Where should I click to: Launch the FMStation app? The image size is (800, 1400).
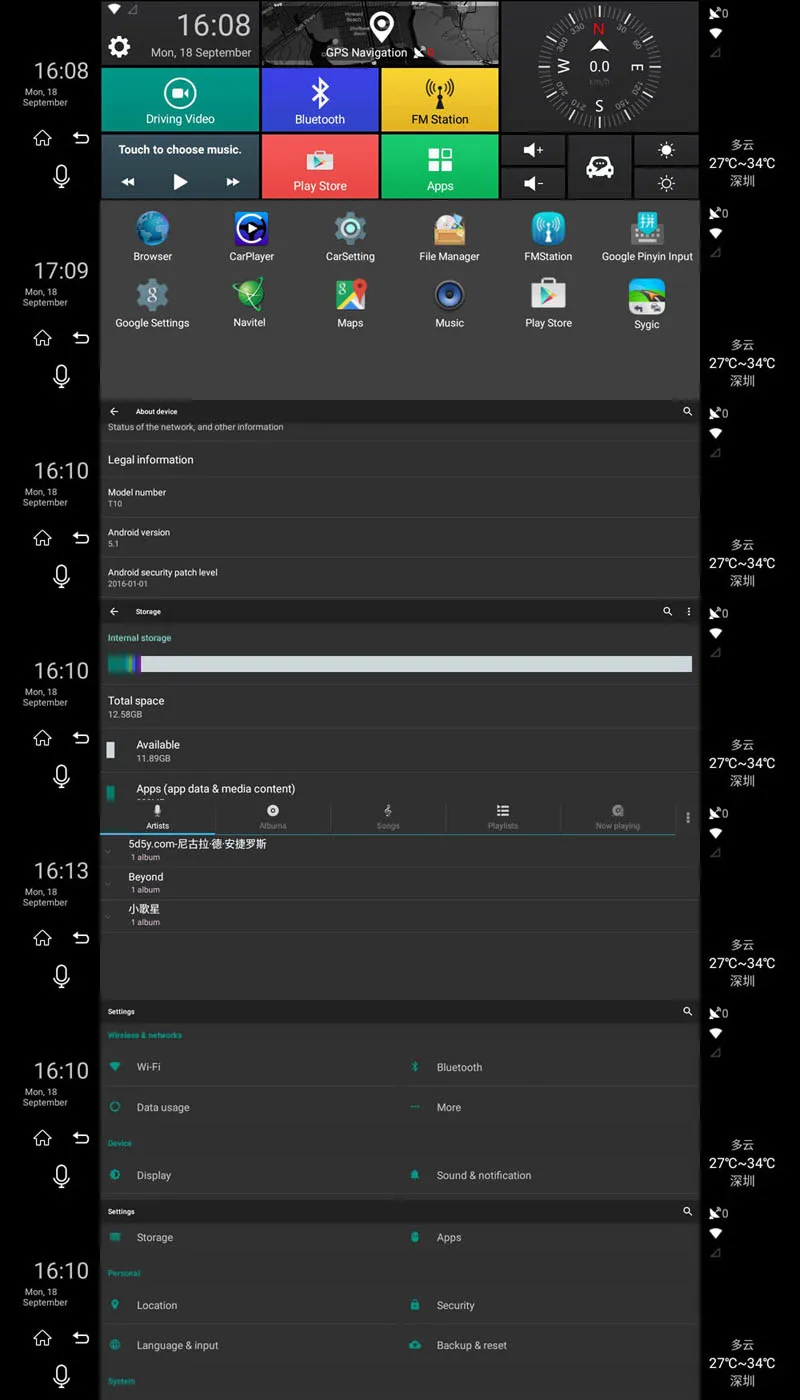pyautogui.click(x=548, y=236)
